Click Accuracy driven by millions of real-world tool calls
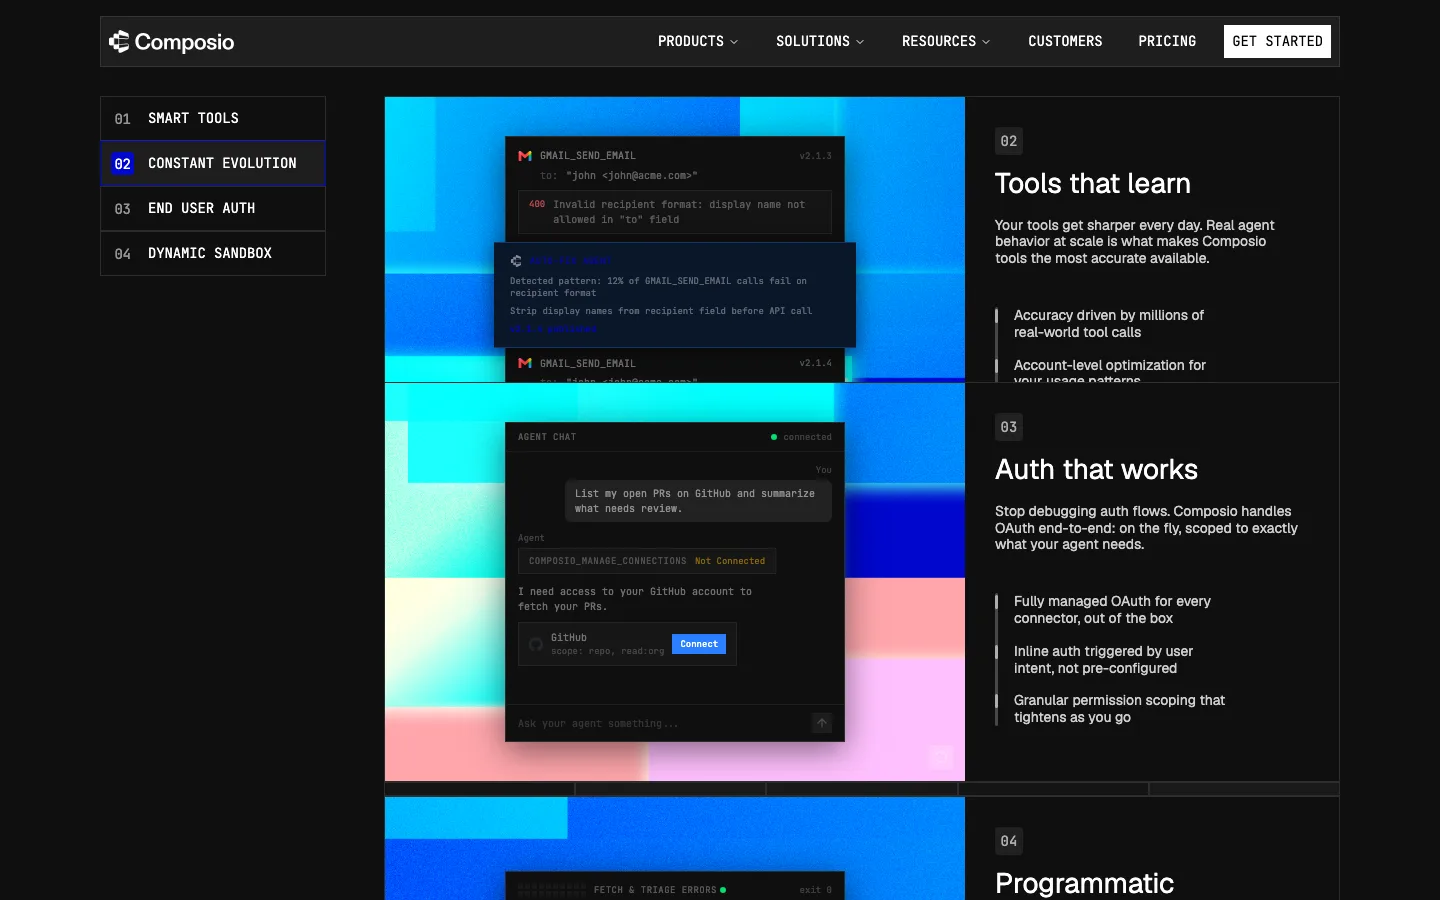The height and width of the screenshot is (900, 1440). click(1108, 324)
